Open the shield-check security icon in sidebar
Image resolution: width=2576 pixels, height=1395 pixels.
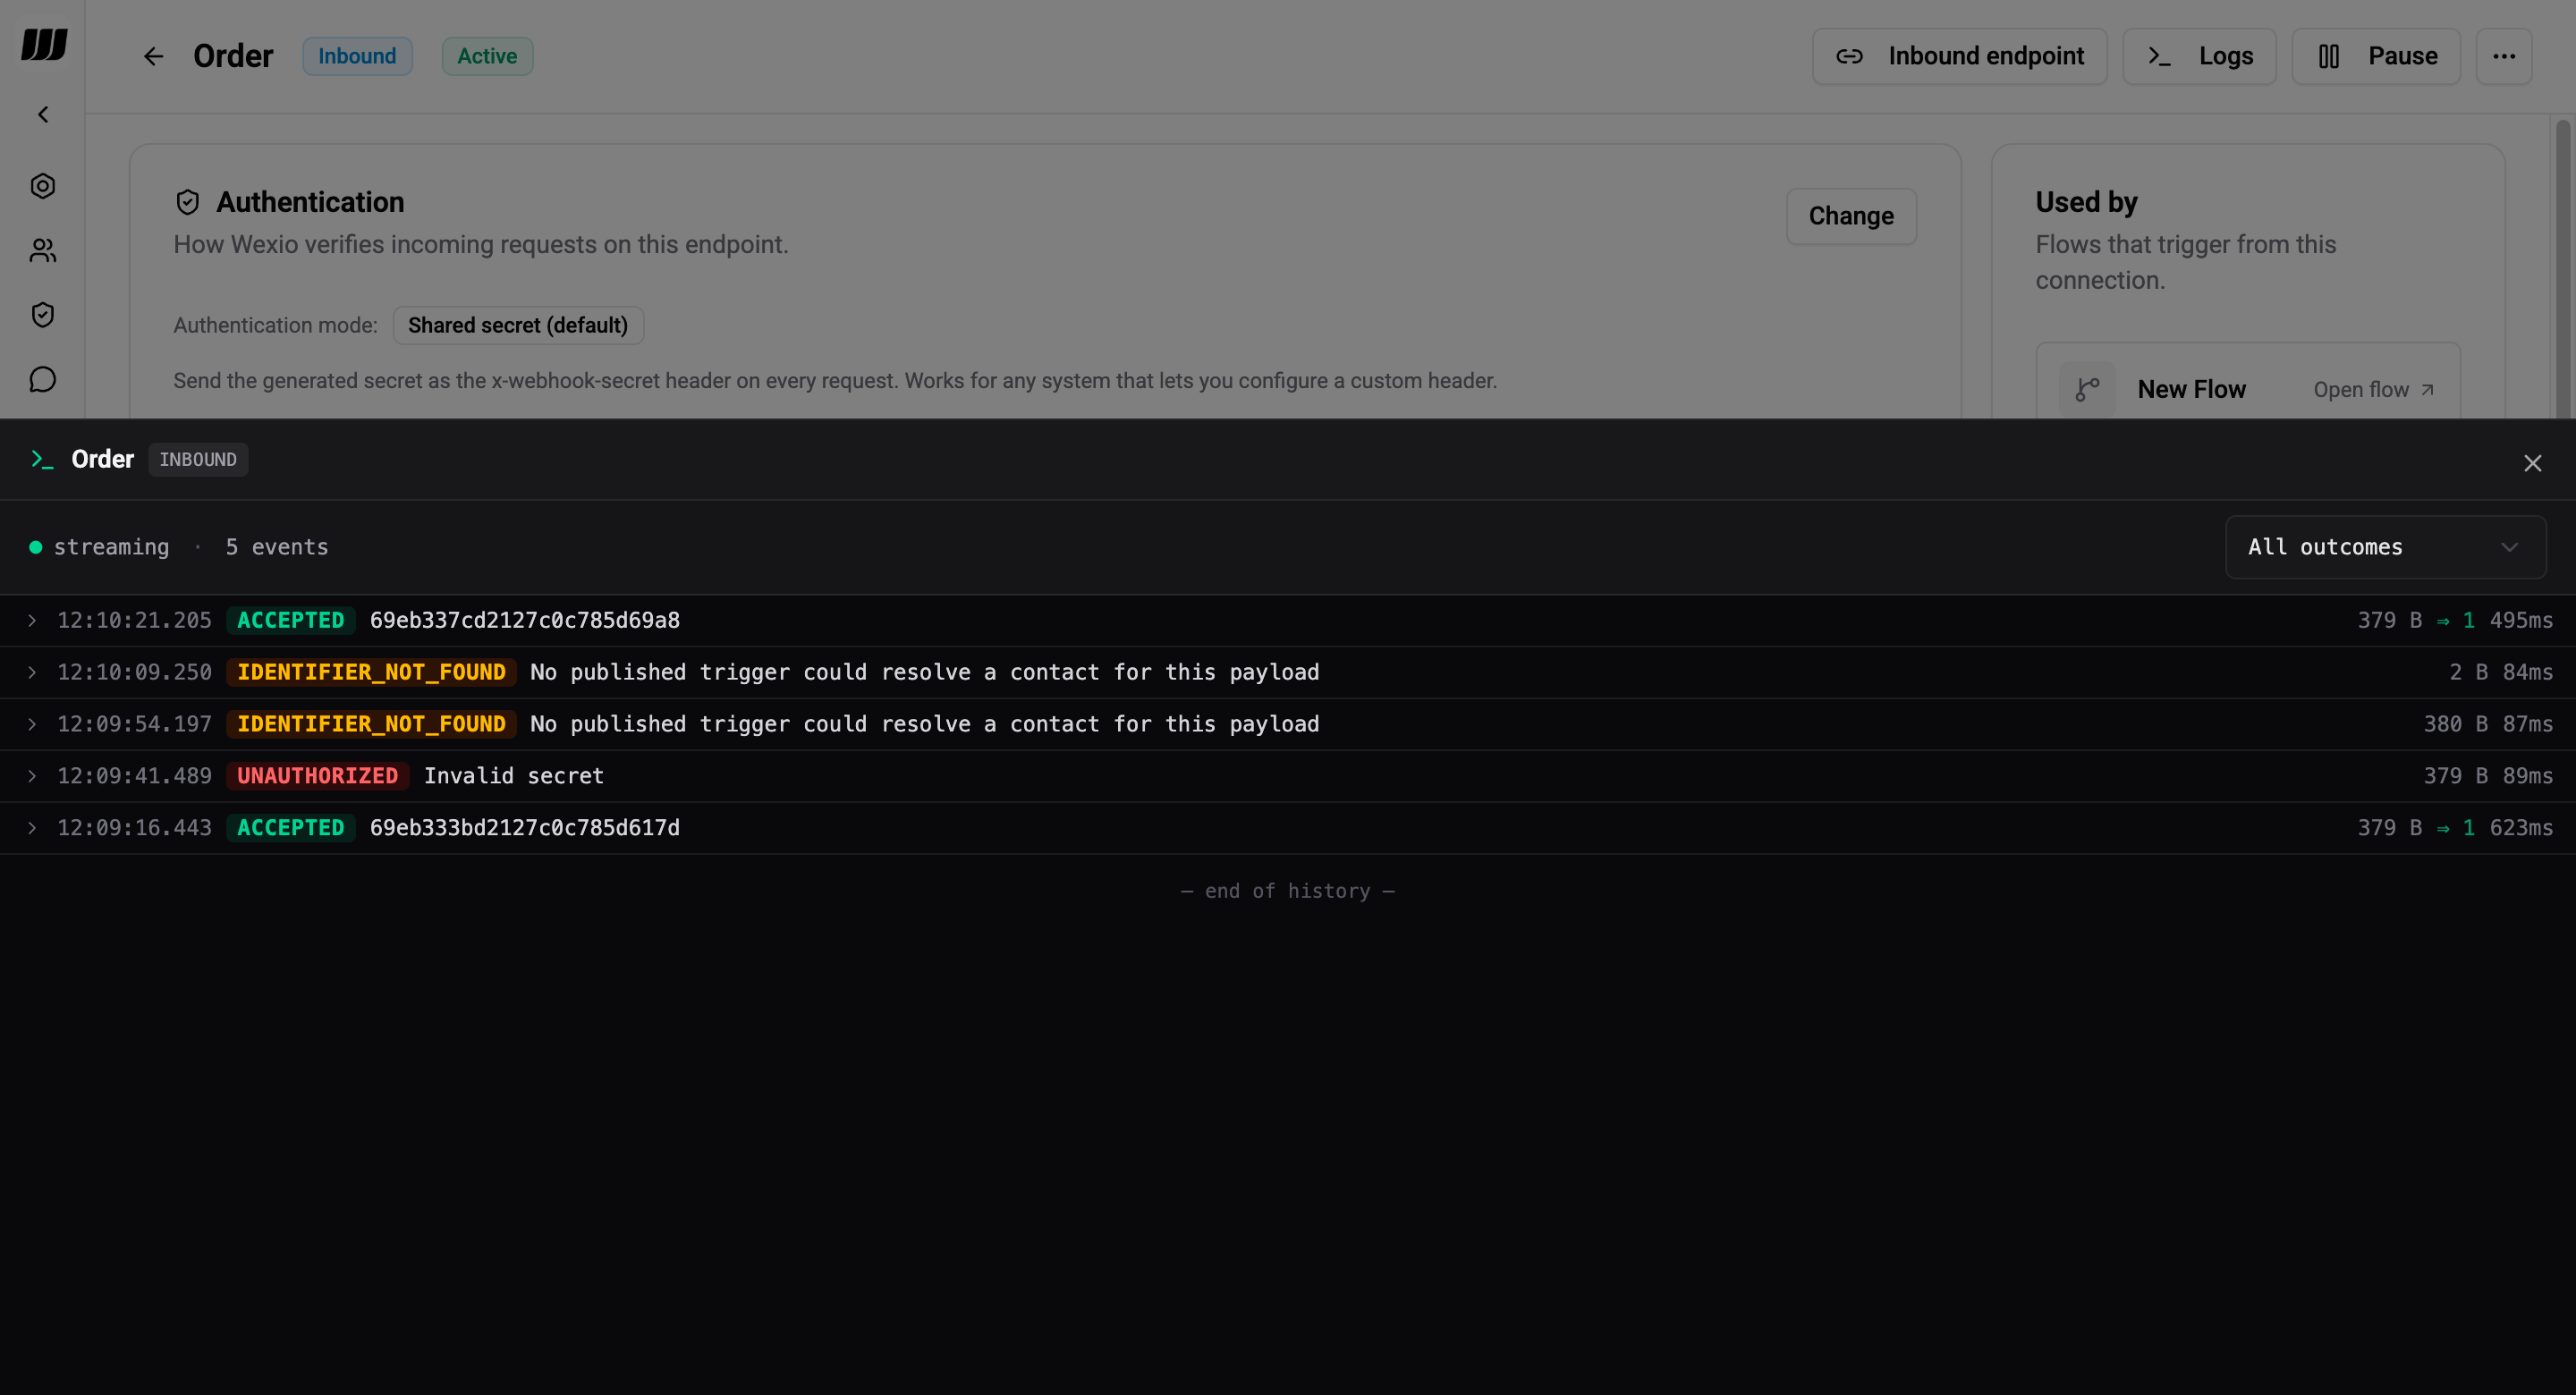point(42,314)
